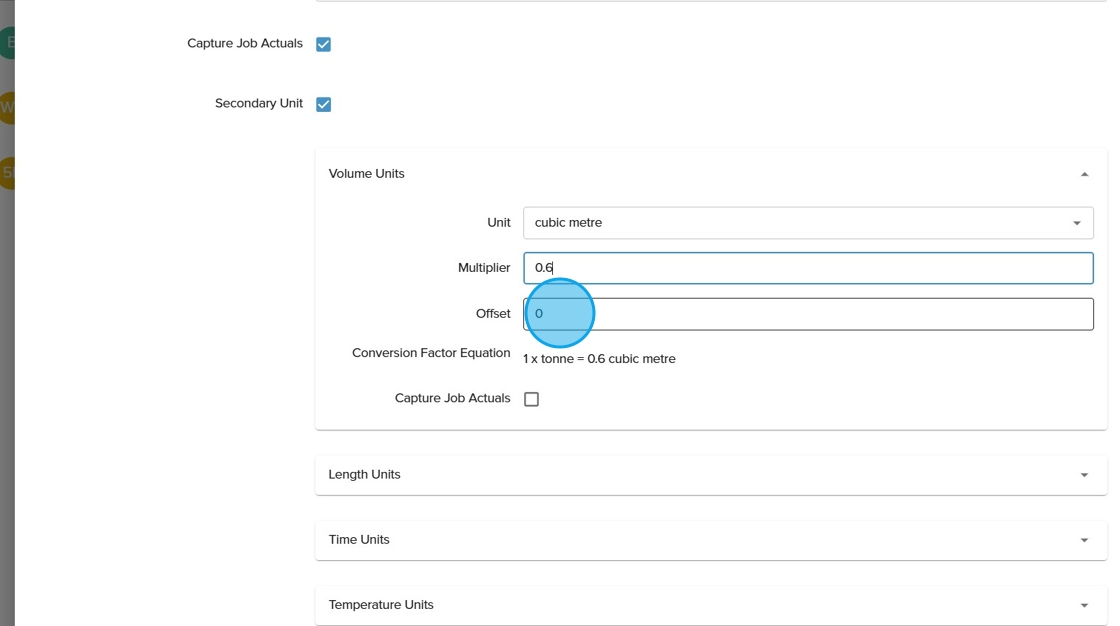Click the Unit dropdown caret icon

(x=1077, y=223)
